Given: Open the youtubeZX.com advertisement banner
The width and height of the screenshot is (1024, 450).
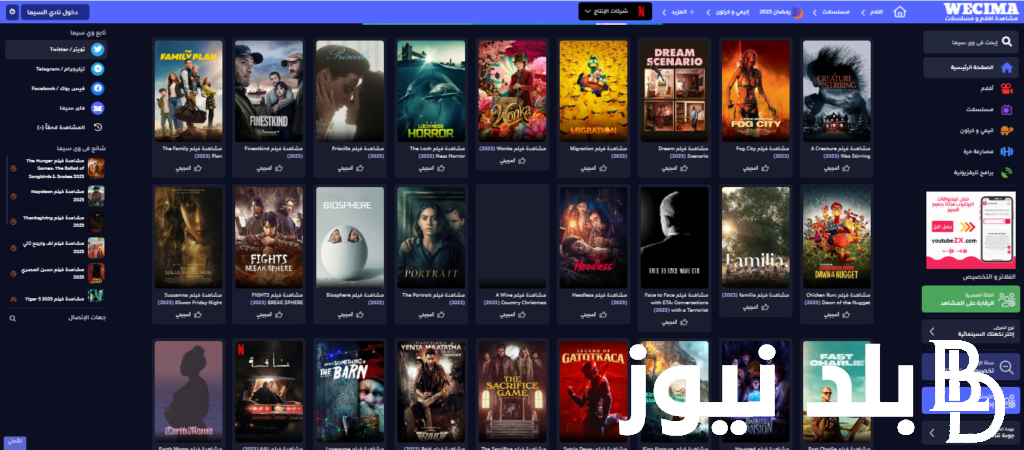Looking at the screenshot, I should click(x=970, y=230).
